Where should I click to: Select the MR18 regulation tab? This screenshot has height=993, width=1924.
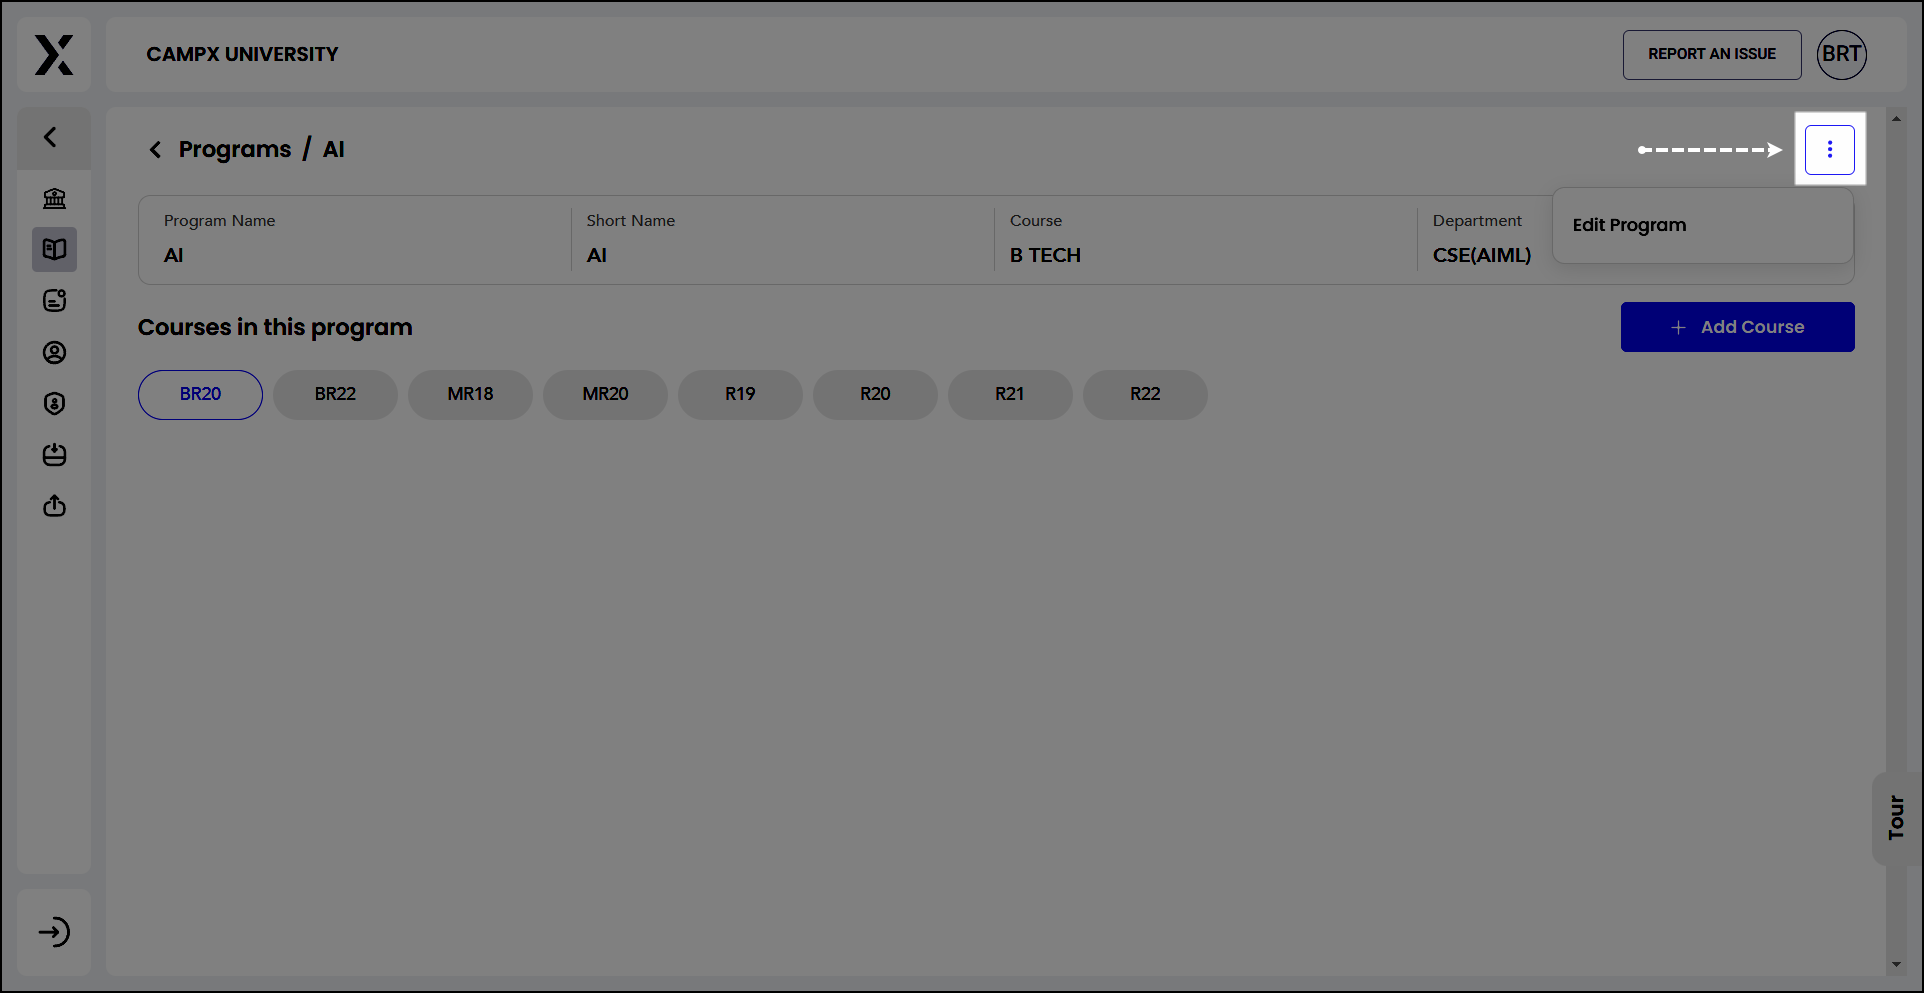pyautogui.click(x=470, y=394)
